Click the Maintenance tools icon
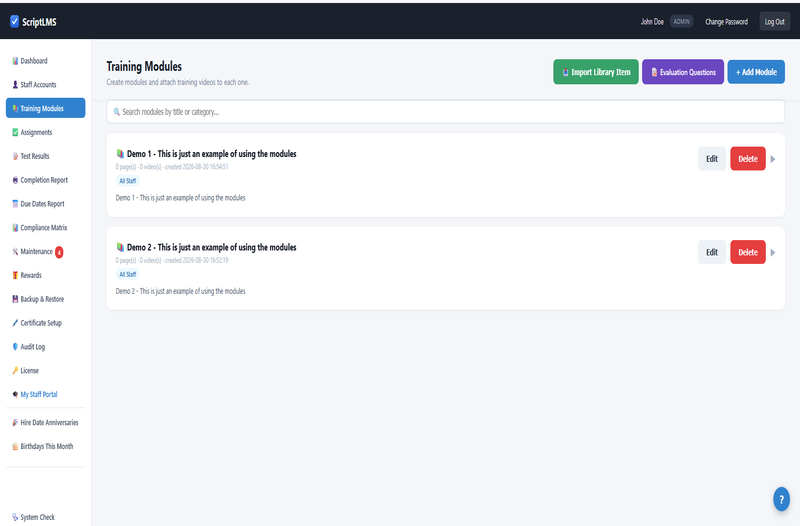This screenshot has width=800, height=526. (15, 252)
